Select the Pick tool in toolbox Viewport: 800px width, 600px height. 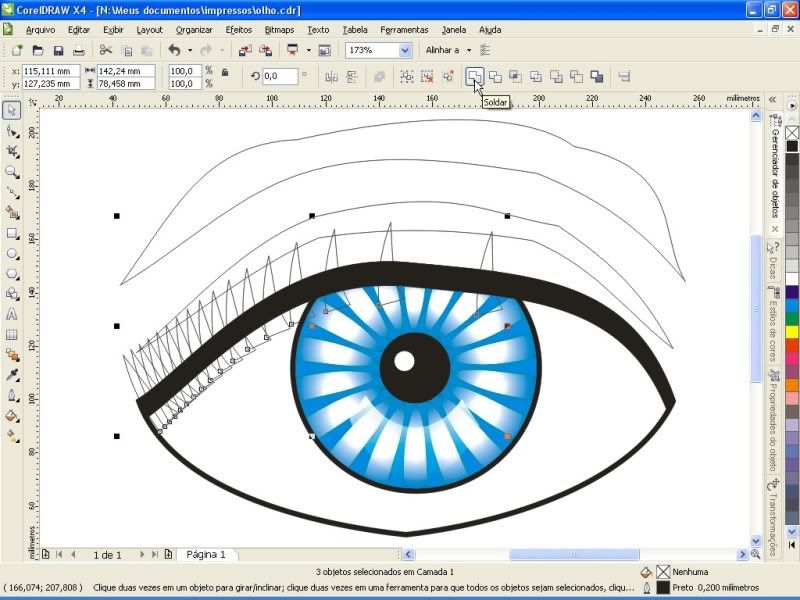pyautogui.click(x=12, y=110)
